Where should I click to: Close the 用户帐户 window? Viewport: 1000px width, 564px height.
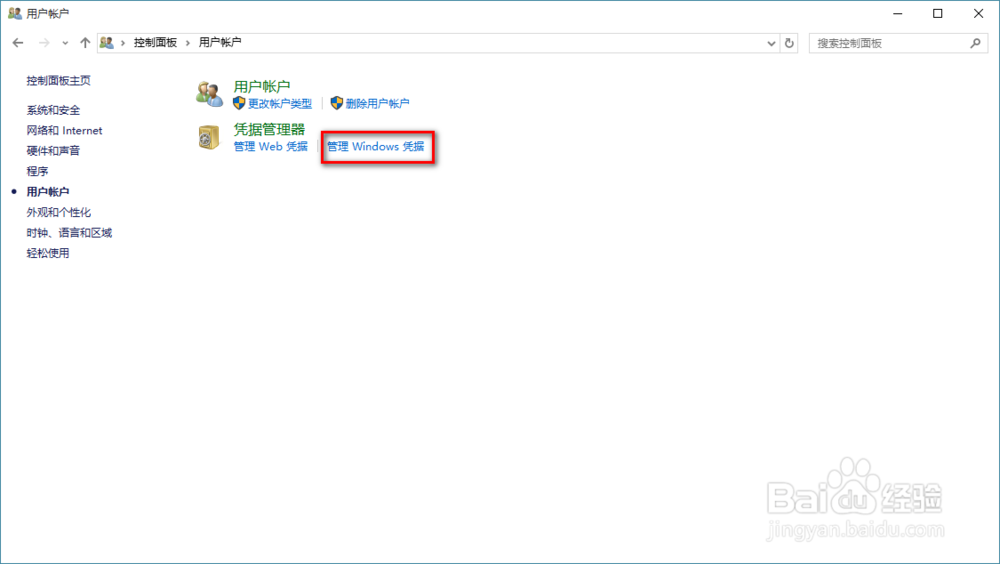click(978, 13)
